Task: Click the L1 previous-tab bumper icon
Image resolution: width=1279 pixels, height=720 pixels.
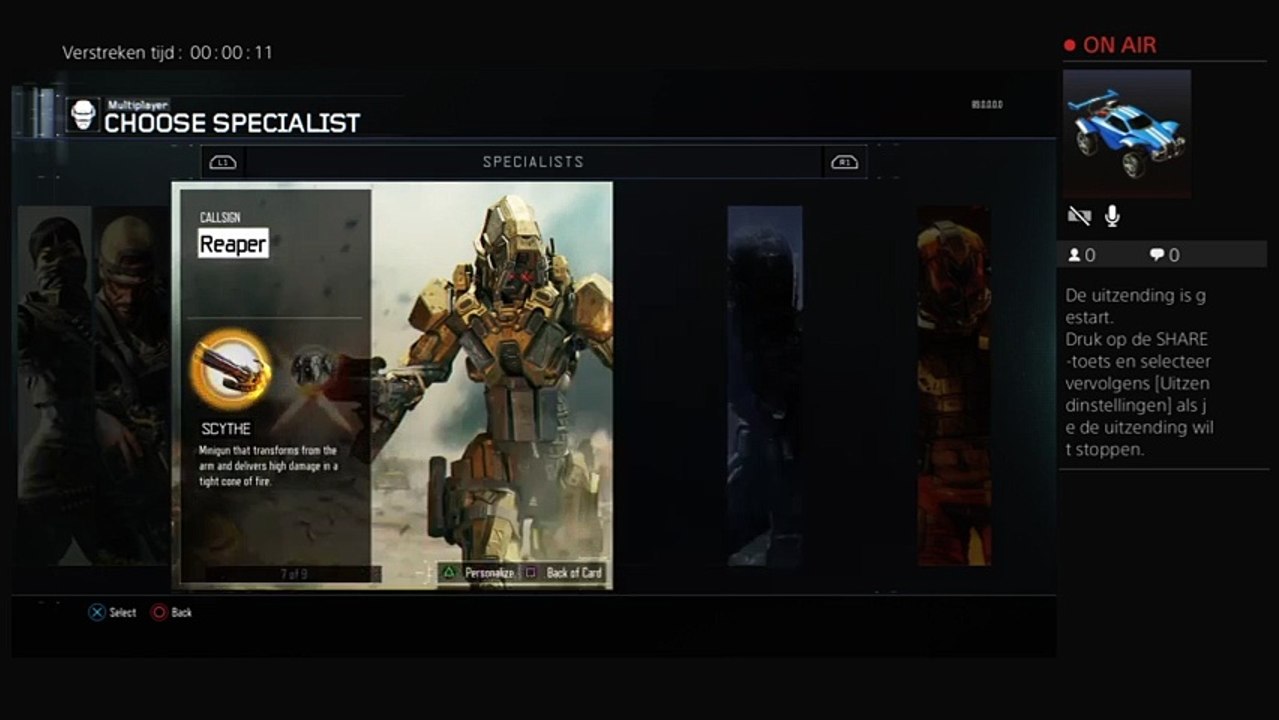Action: click(x=223, y=162)
